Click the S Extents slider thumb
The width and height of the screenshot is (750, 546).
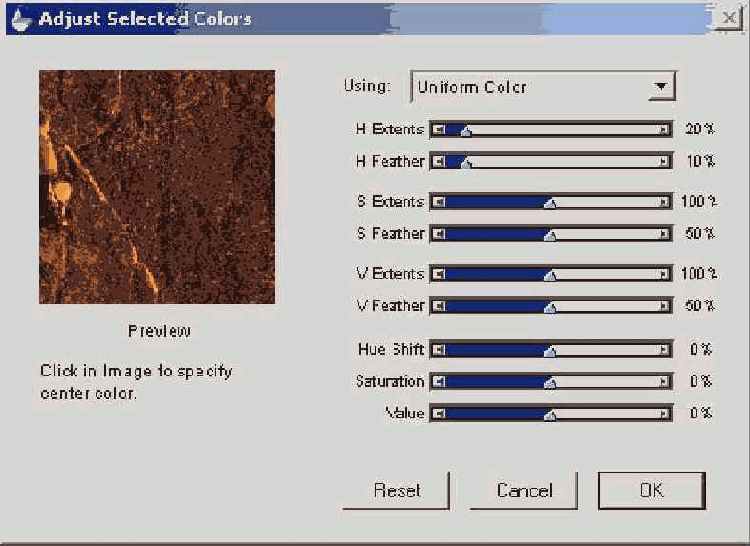pos(550,203)
